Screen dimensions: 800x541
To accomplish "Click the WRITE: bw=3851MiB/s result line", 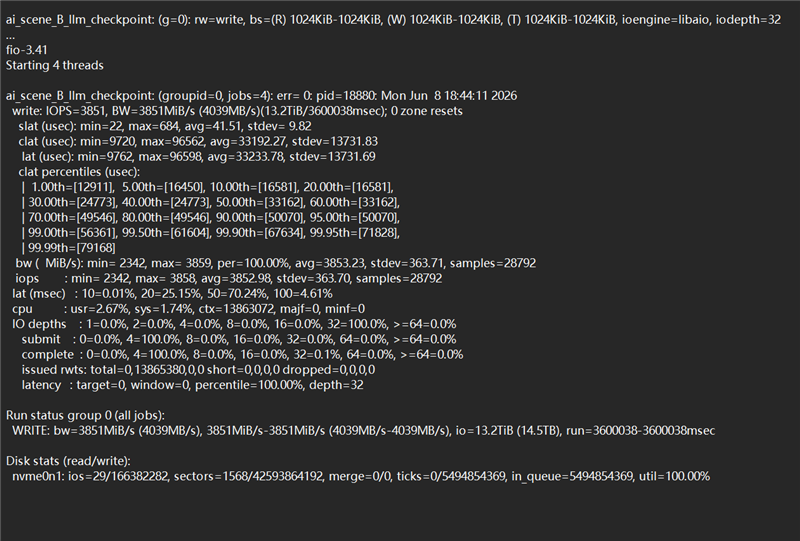I will tap(363, 431).
